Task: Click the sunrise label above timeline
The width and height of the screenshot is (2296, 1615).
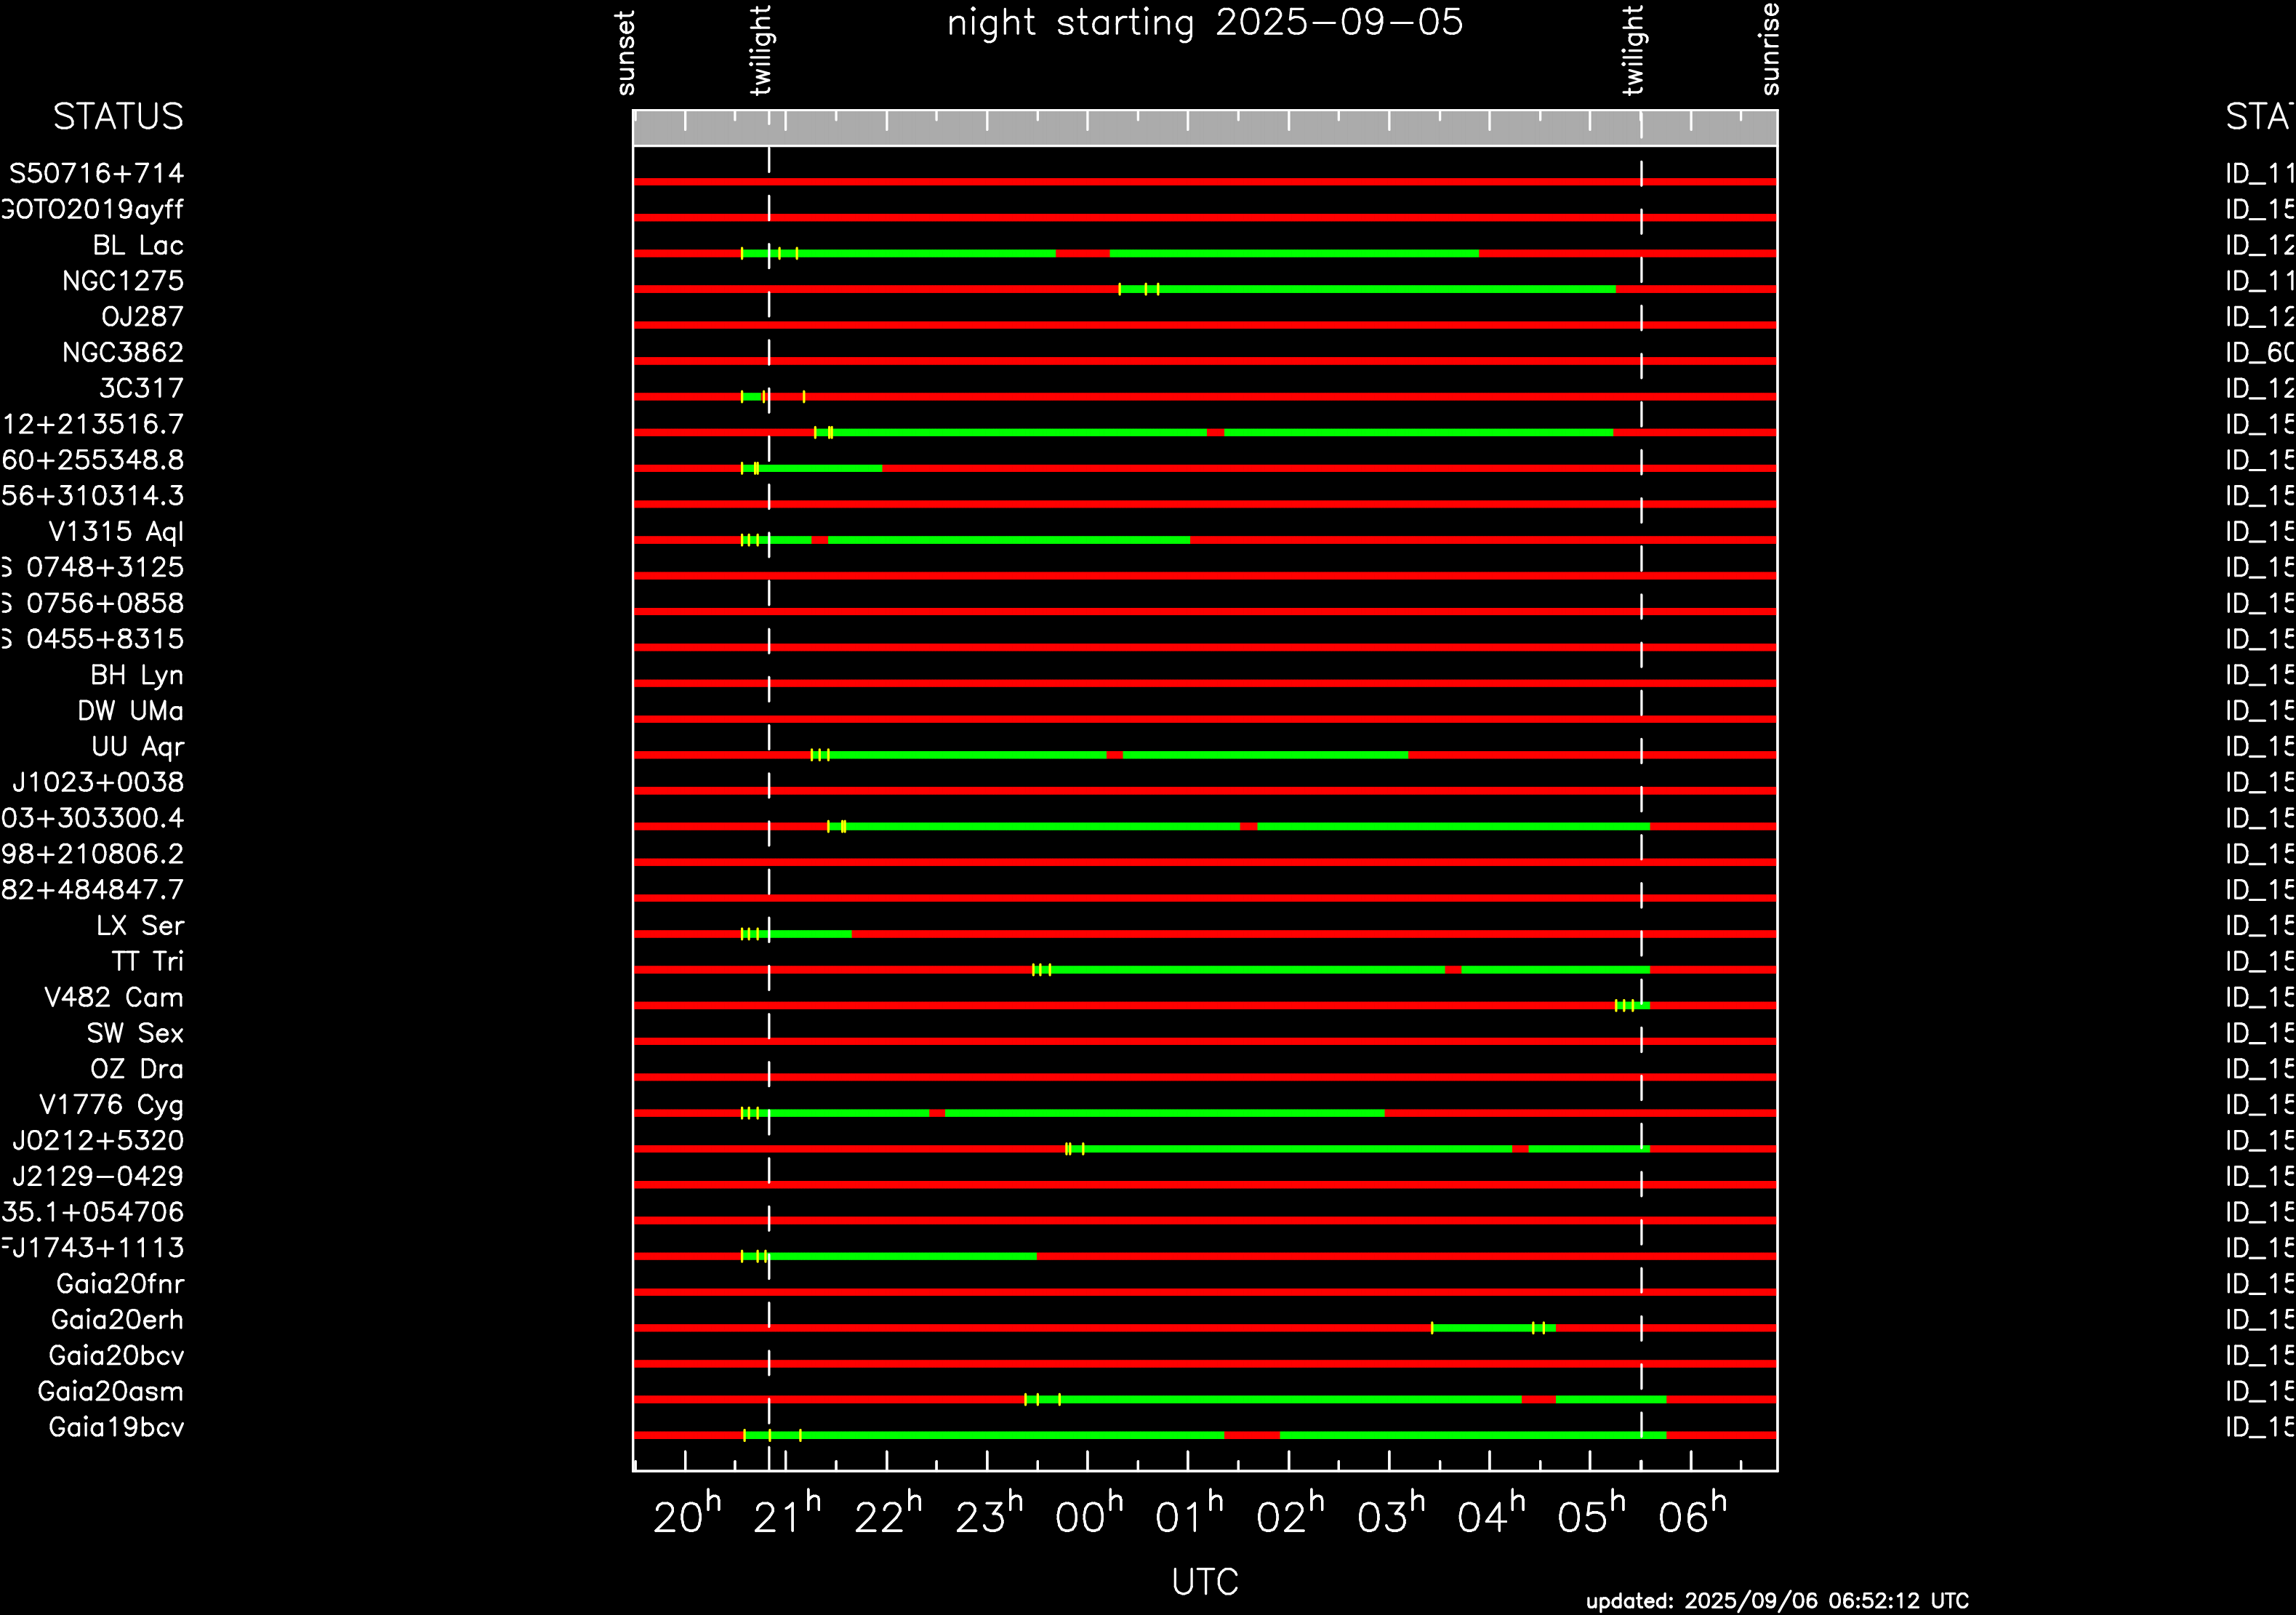Action: pos(1770,48)
